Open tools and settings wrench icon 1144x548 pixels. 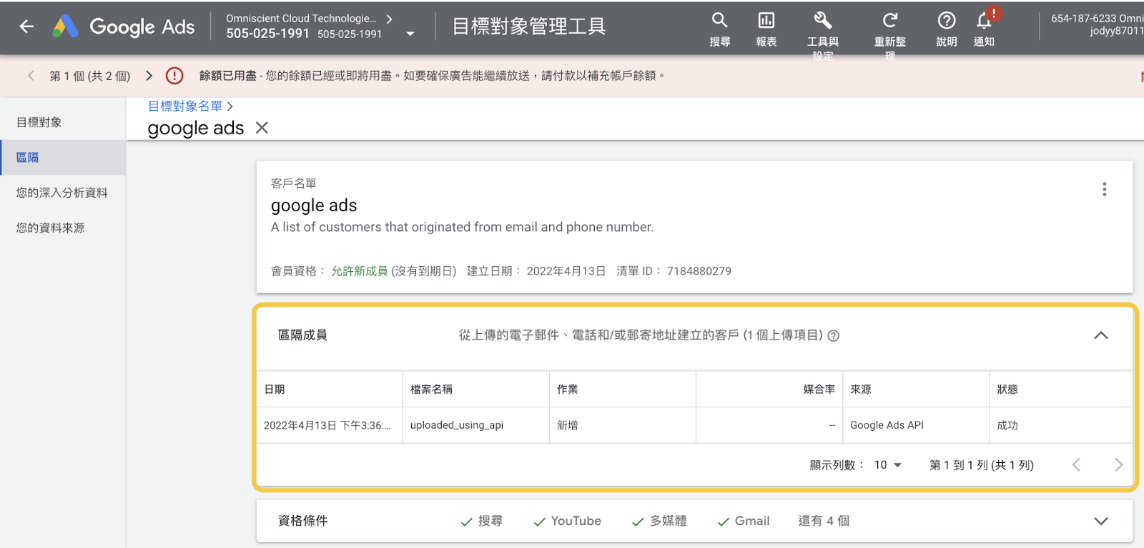click(823, 21)
